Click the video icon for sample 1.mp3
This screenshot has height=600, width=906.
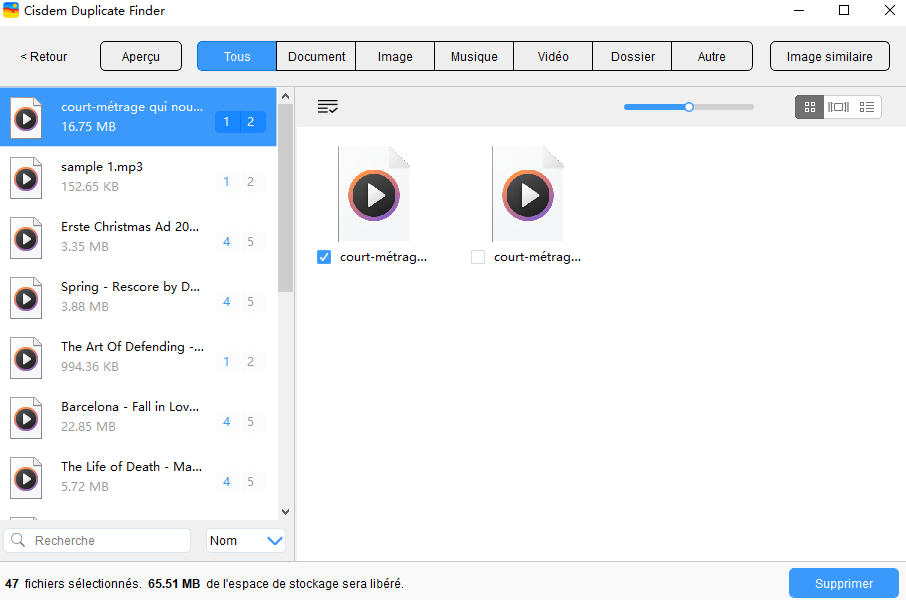point(26,179)
